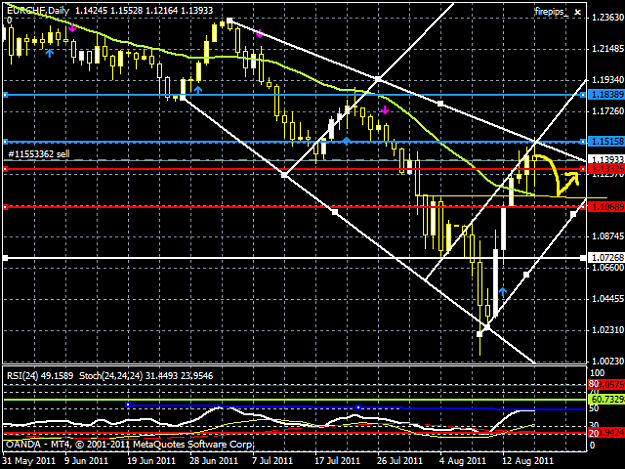The height and width of the screenshot is (469, 625).
Task: Click the blue up arrow near 31 May candles
Action: pos(49,53)
